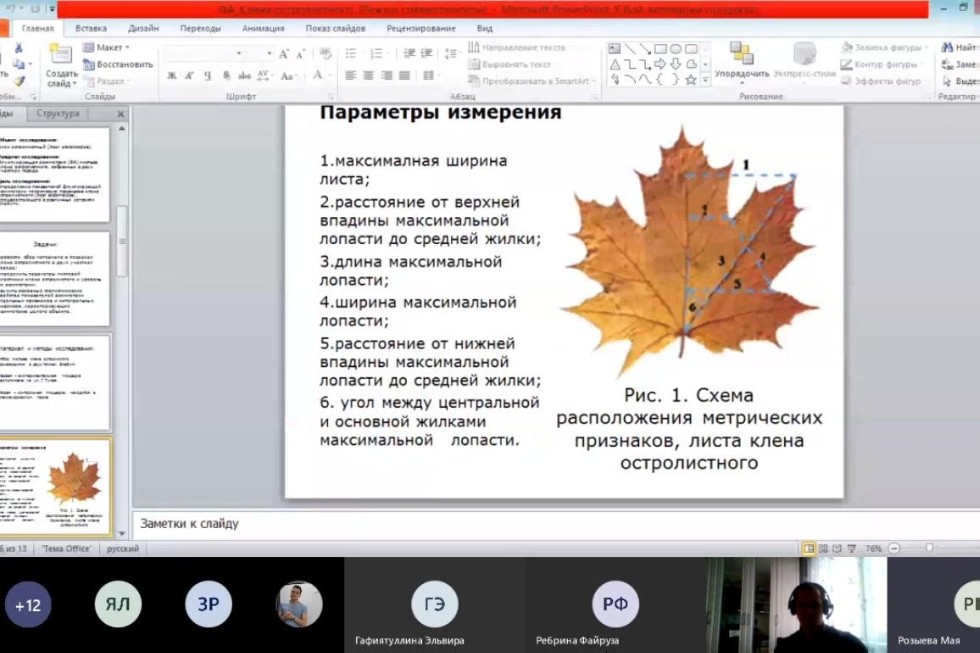Open the Вставка ribbon tab
The height and width of the screenshot is (653, 980).
pyautogui.click(x=91, y=29)
